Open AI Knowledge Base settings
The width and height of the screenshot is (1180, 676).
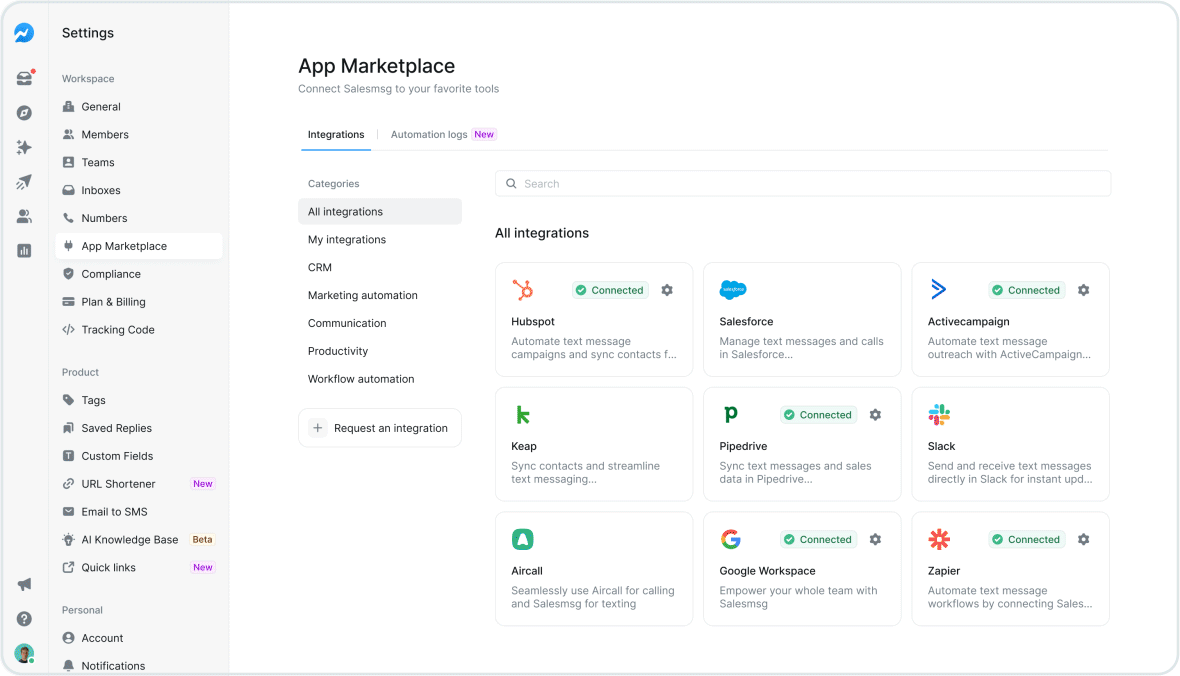138,540
